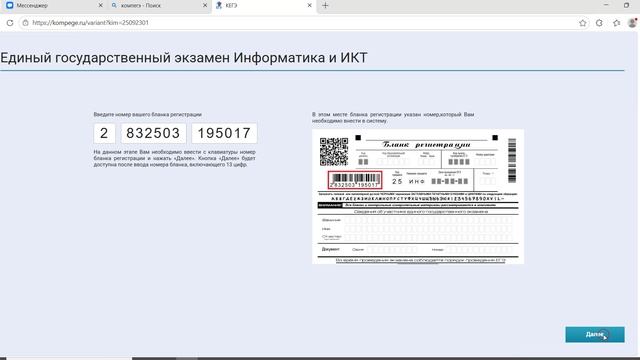Close the компегэ - Поиск tab
Screen dimensions: 640x360
(x=205, y=6)
